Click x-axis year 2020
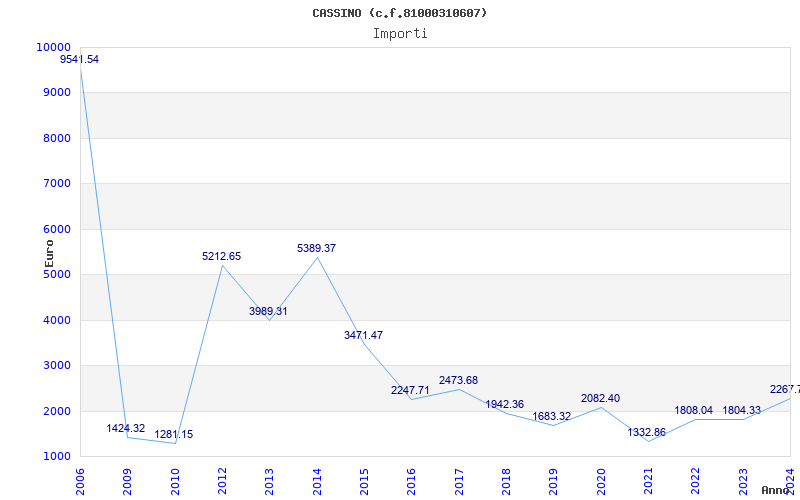Screen dimensions: 800x500 pos(601,482)
